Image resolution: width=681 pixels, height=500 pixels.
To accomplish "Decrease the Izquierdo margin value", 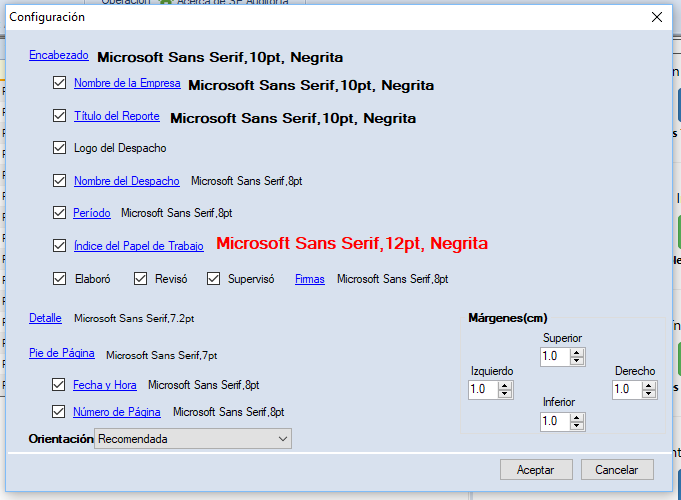I will point(505,394).
